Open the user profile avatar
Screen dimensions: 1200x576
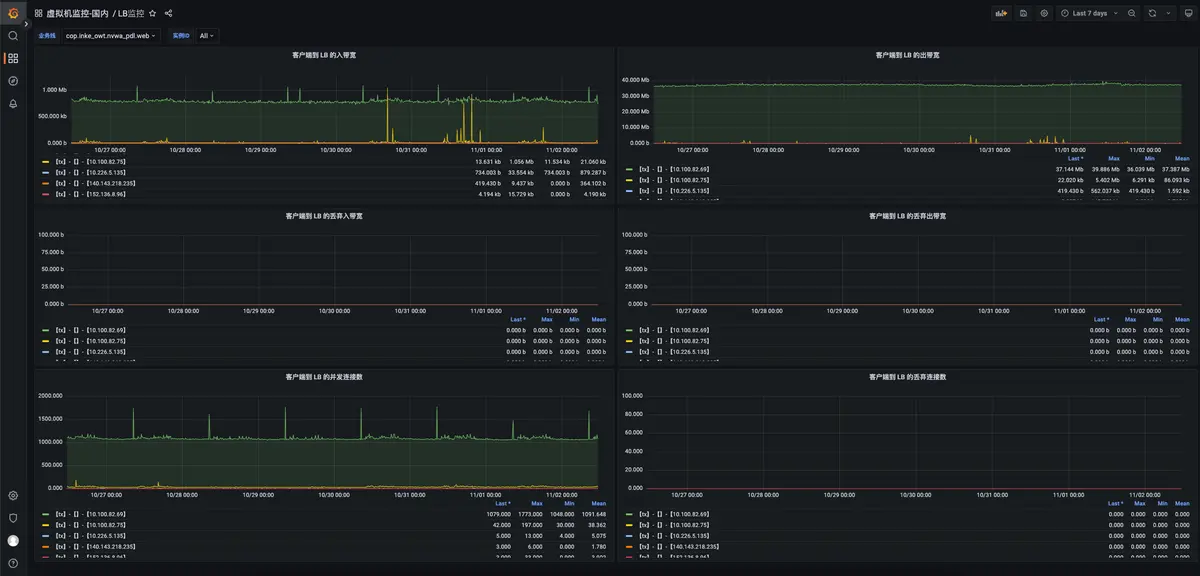[x=13, y=541]
